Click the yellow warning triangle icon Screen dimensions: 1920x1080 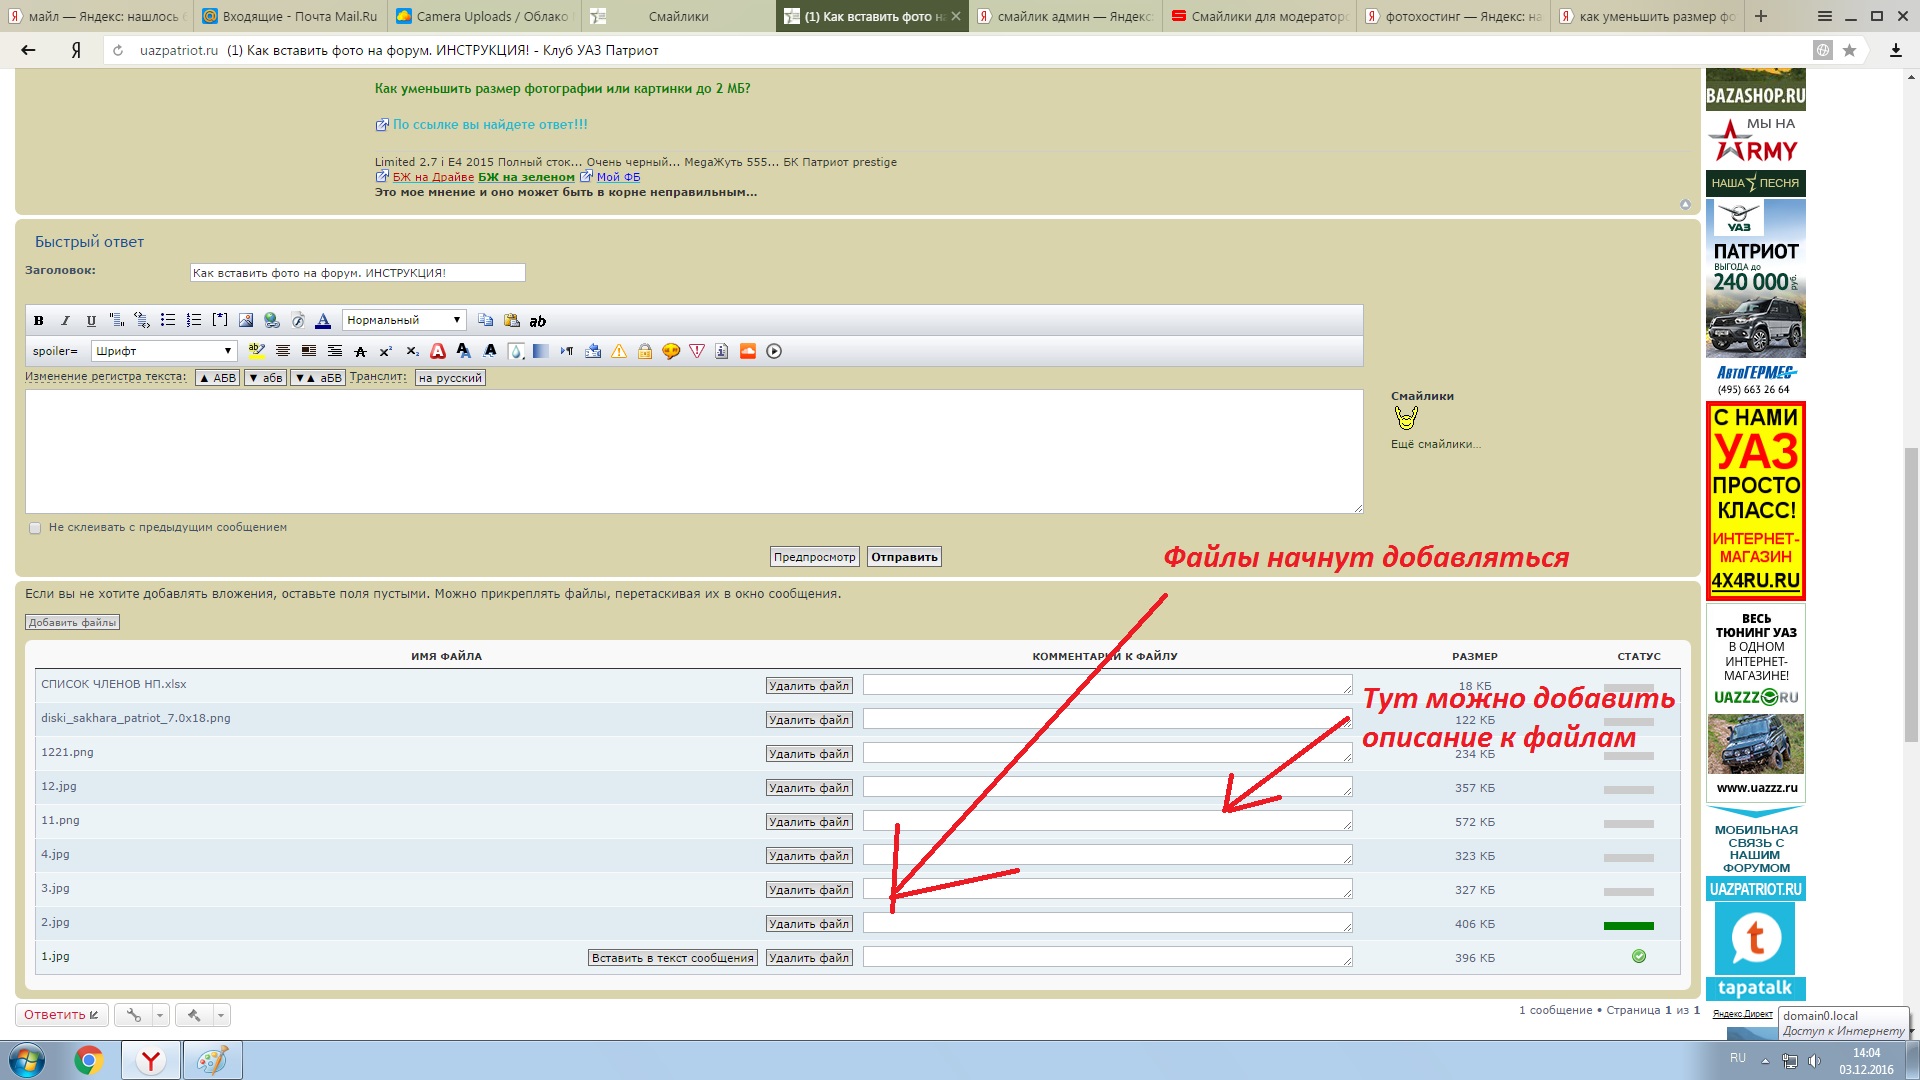click(x=619, y=352)
